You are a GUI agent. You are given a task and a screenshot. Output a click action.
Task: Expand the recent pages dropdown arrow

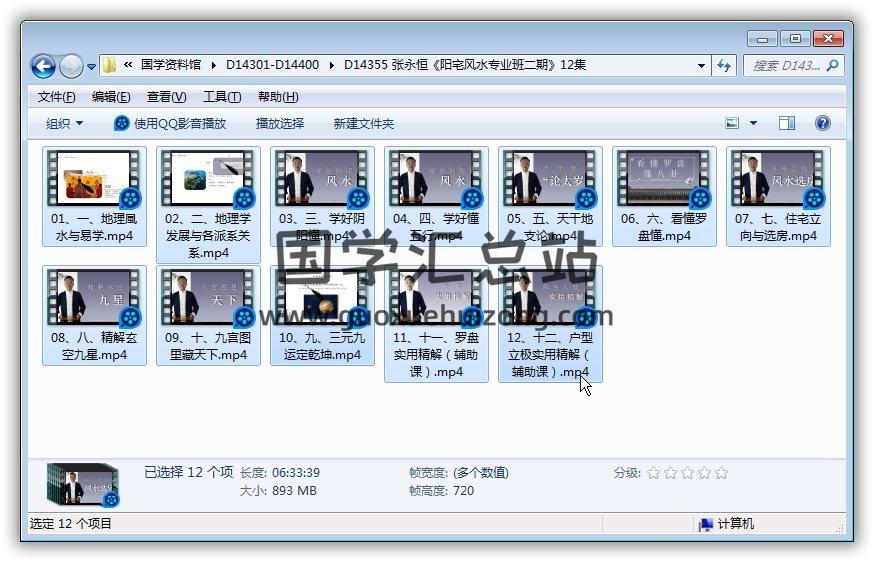coord(91,67)
